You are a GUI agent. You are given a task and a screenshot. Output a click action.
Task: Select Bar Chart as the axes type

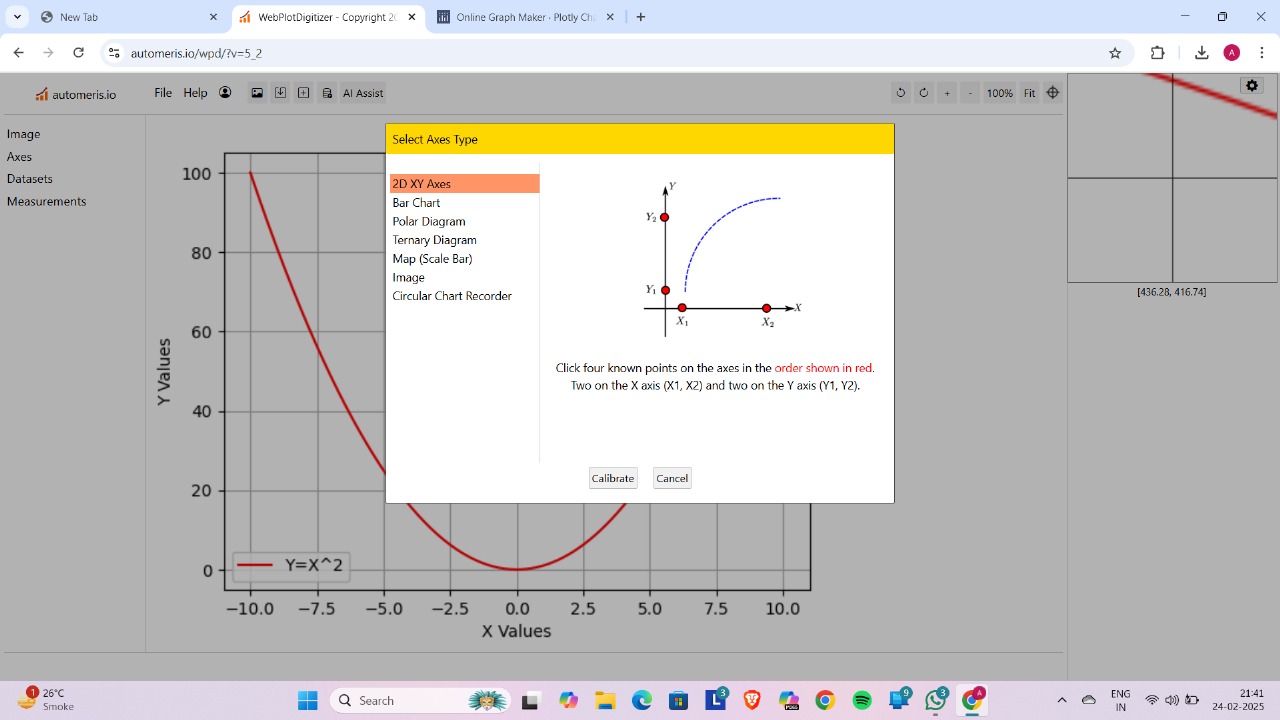point(416,202)
